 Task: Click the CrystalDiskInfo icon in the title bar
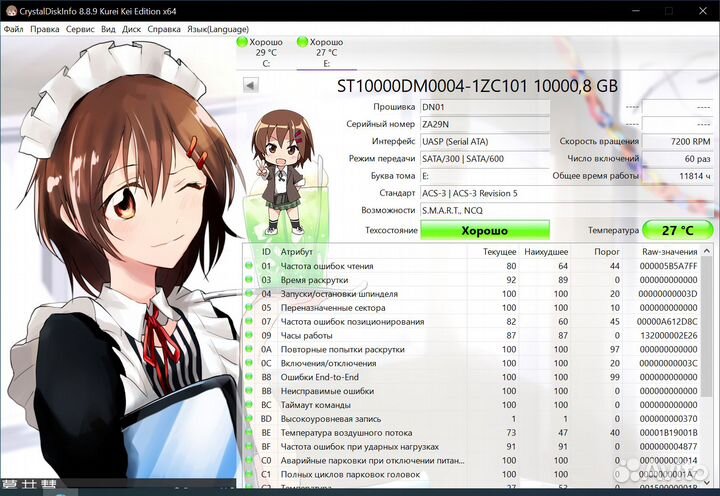click(11, 9)
